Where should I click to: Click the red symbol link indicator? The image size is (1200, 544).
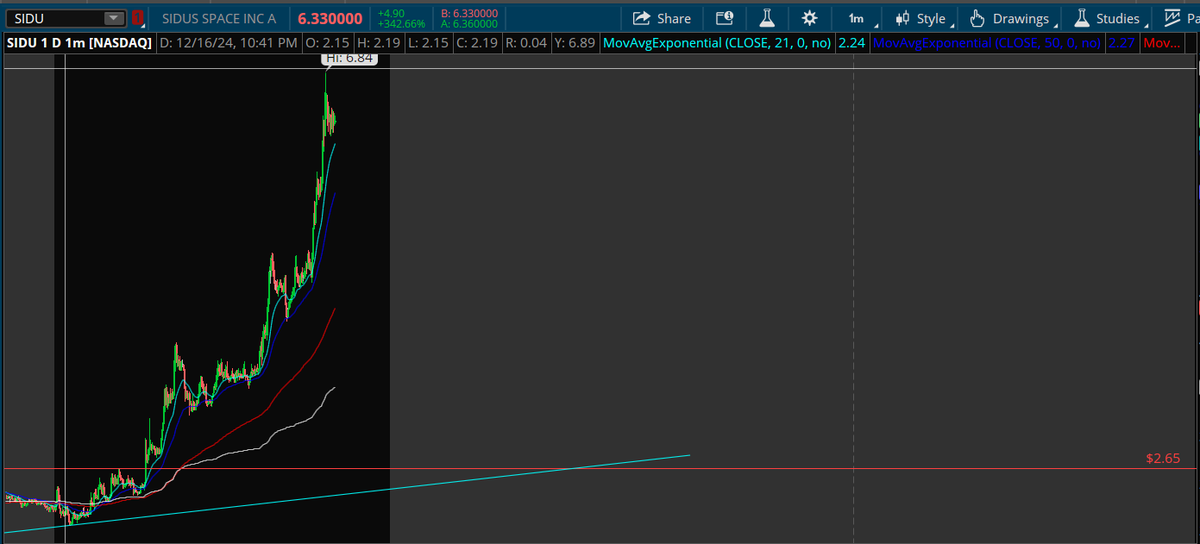click(x=138, y=18)
